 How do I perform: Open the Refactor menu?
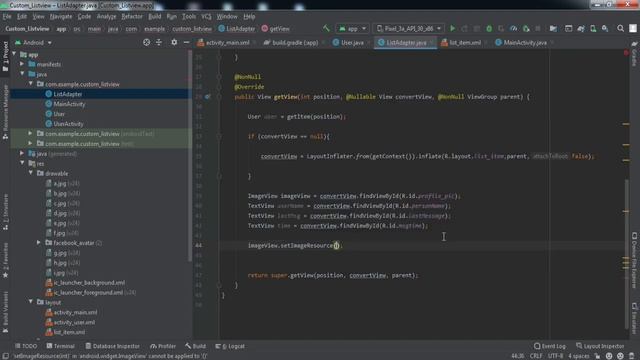tap(132, 16)
